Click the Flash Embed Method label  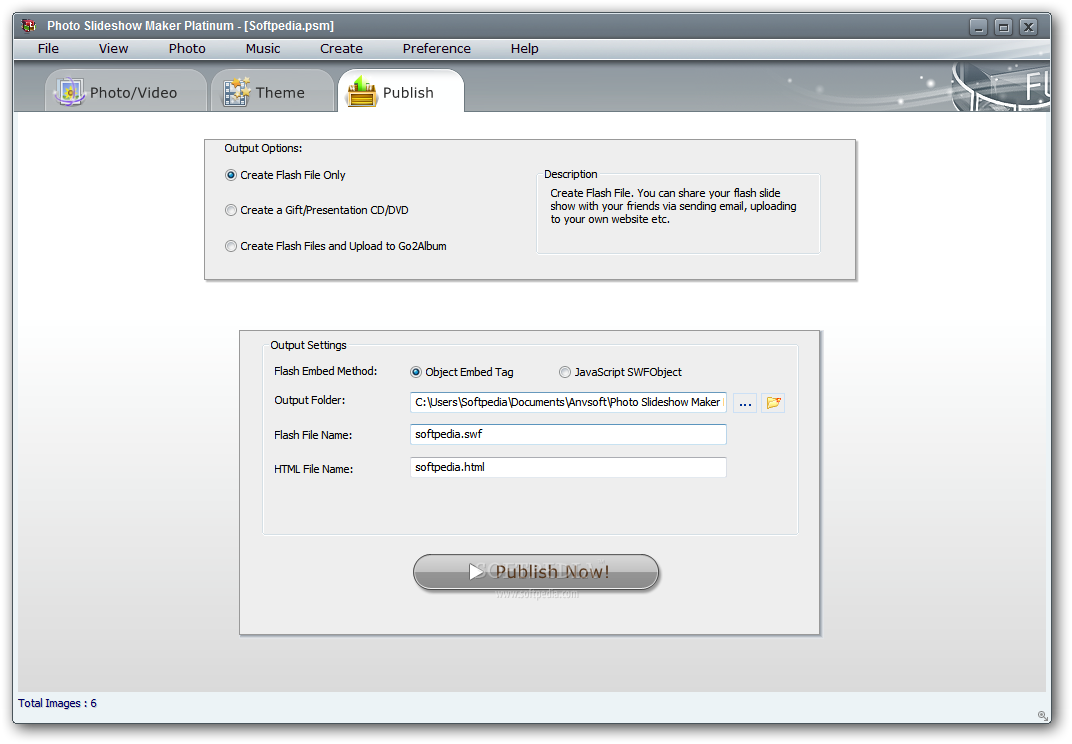[325, 371]
